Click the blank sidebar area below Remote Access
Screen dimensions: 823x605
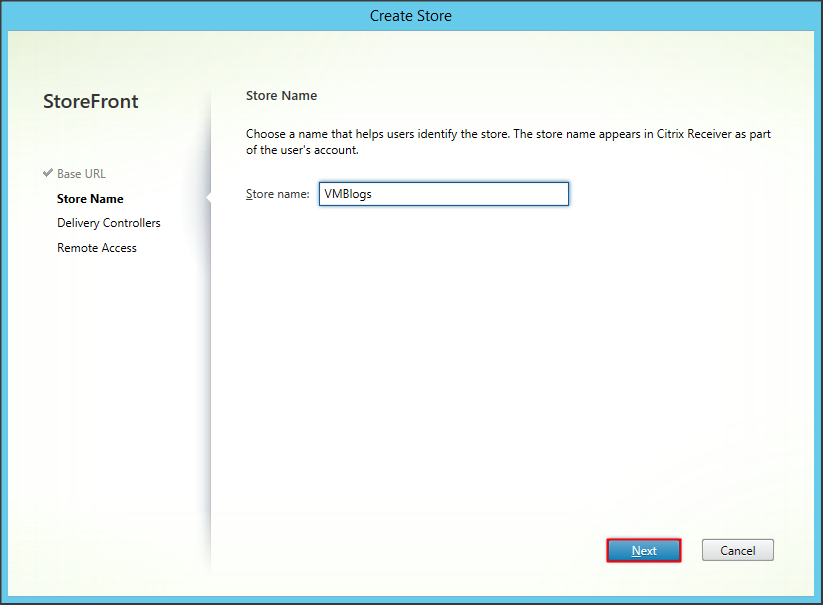point(110,400)
